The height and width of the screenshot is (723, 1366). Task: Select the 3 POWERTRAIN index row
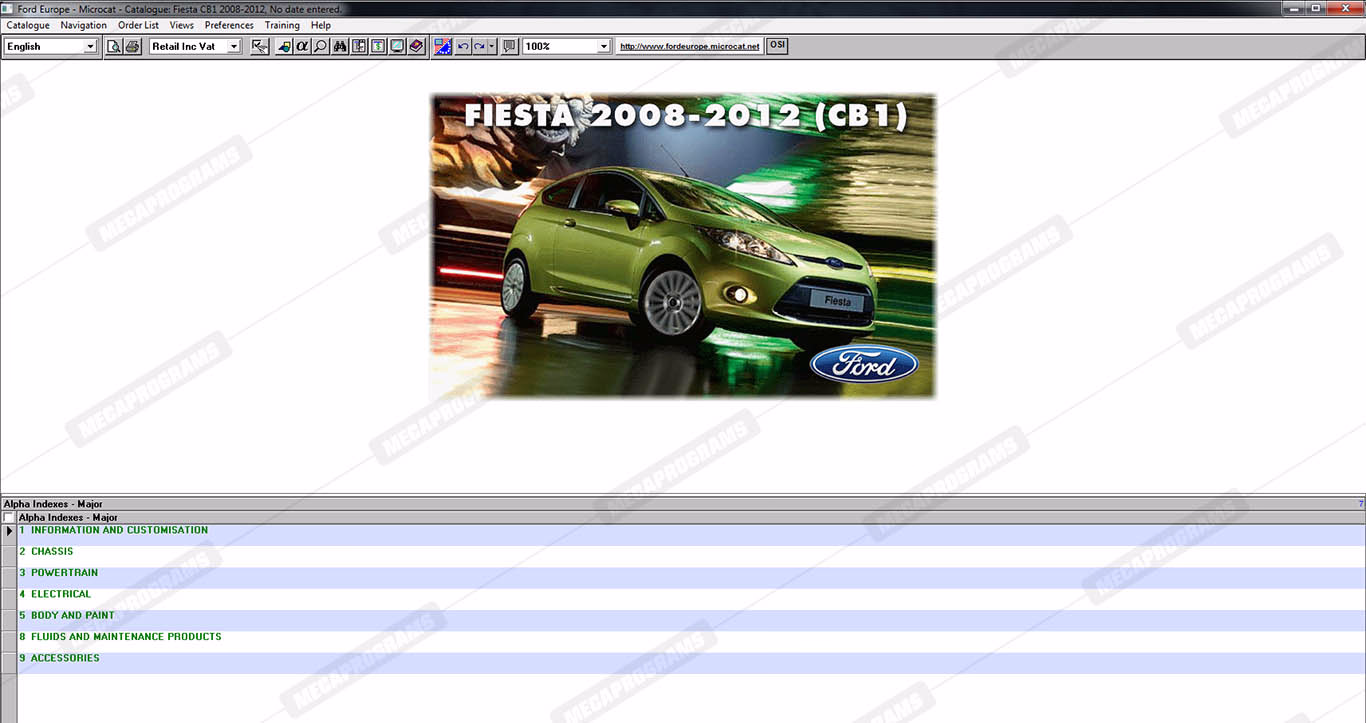coord(65,573)
